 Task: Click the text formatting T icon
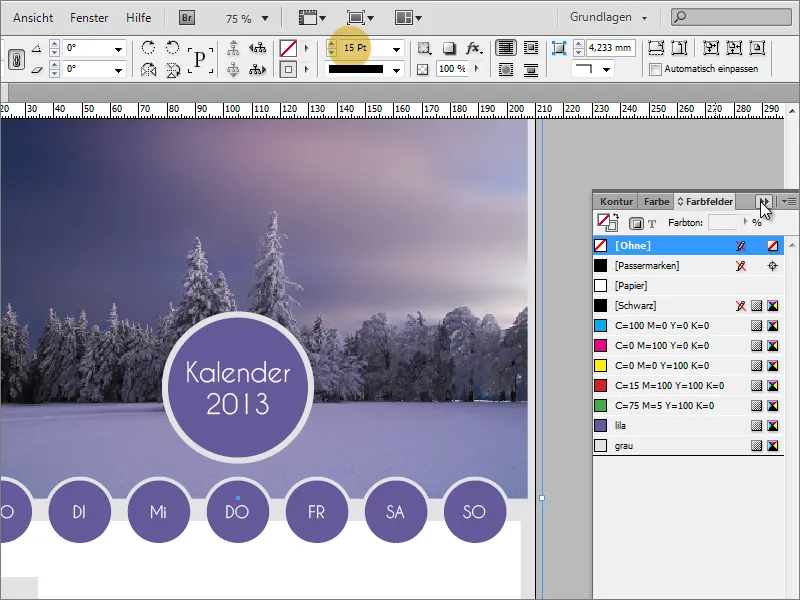tap(652, 223)
